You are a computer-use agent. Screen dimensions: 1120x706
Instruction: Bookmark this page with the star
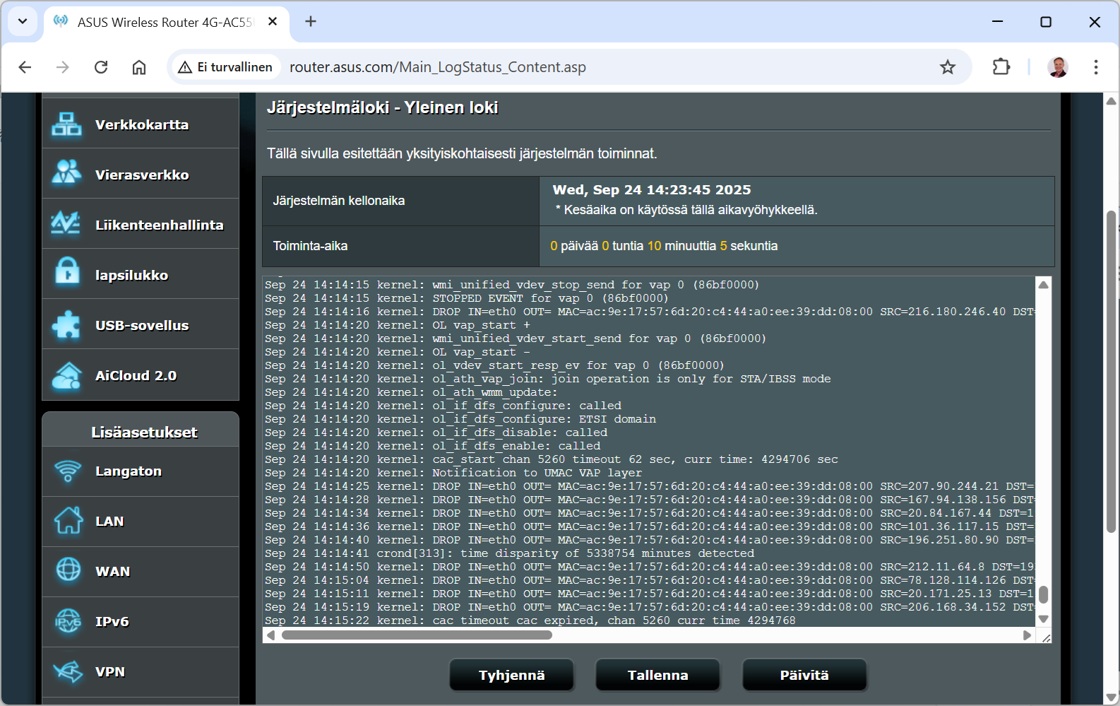pos(947,67)
